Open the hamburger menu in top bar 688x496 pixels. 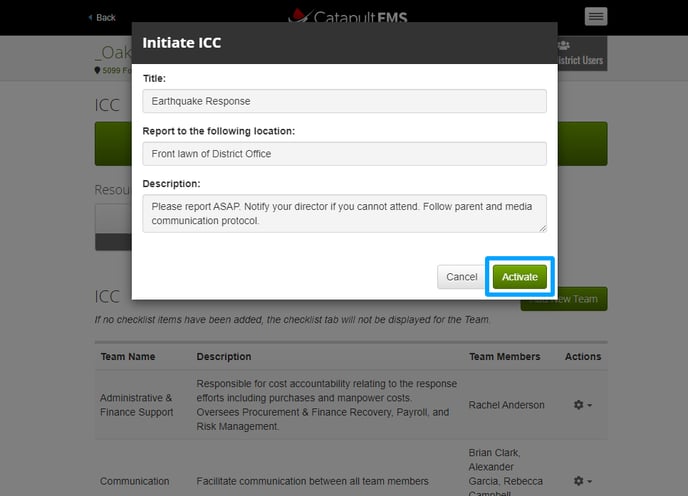click(596, 17)
